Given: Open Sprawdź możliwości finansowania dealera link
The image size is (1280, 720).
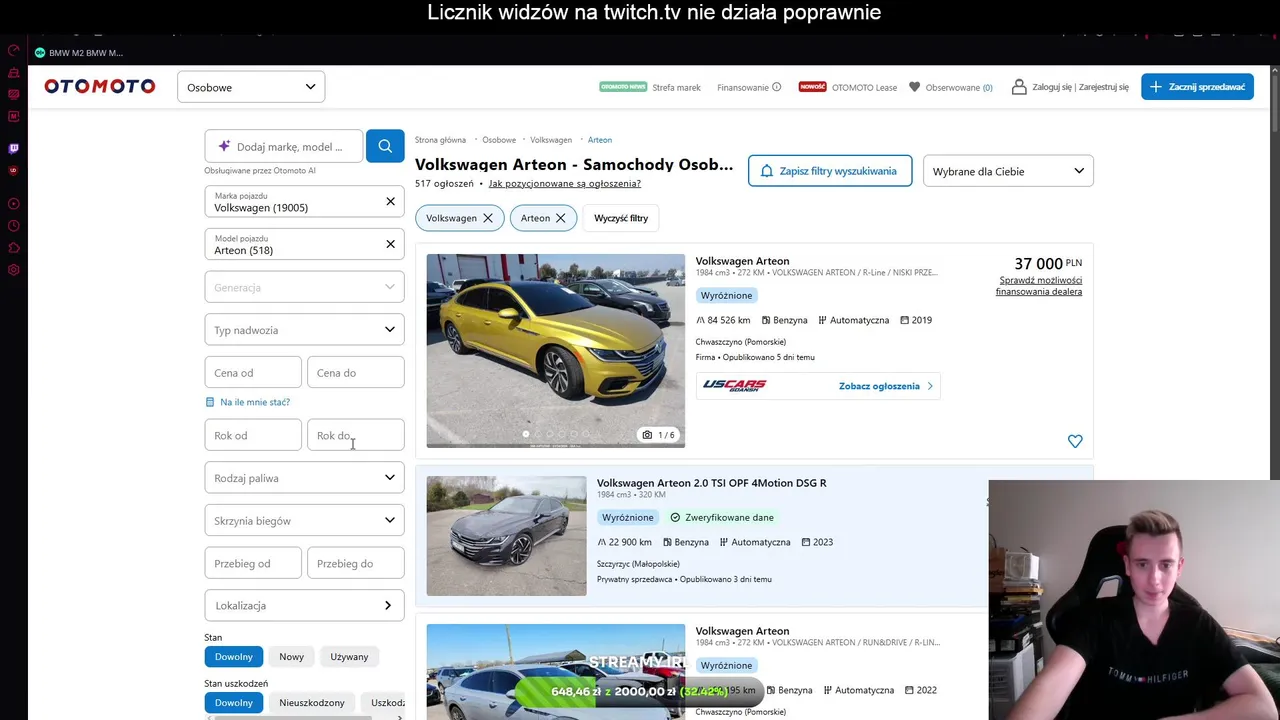Looking at the screenshot, I should [x=1039, y=286].
